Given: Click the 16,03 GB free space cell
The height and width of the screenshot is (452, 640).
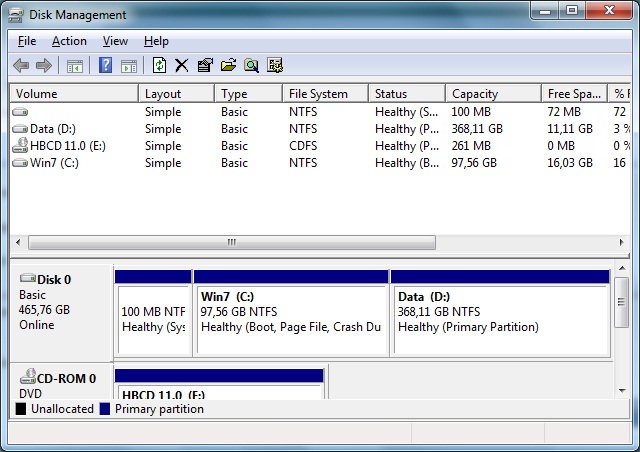Looking at the screenshot, I should coord(570,163).
